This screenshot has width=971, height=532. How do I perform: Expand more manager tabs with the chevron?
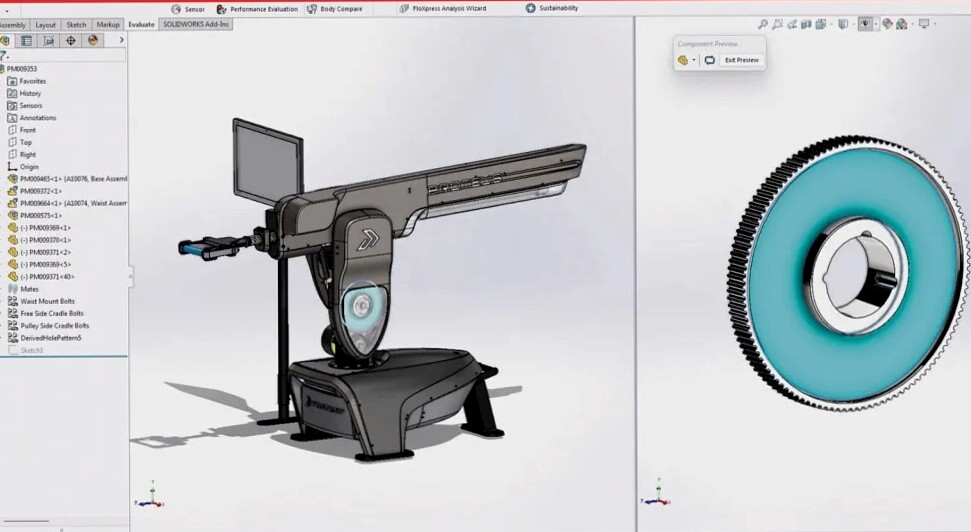coord(121,40)
